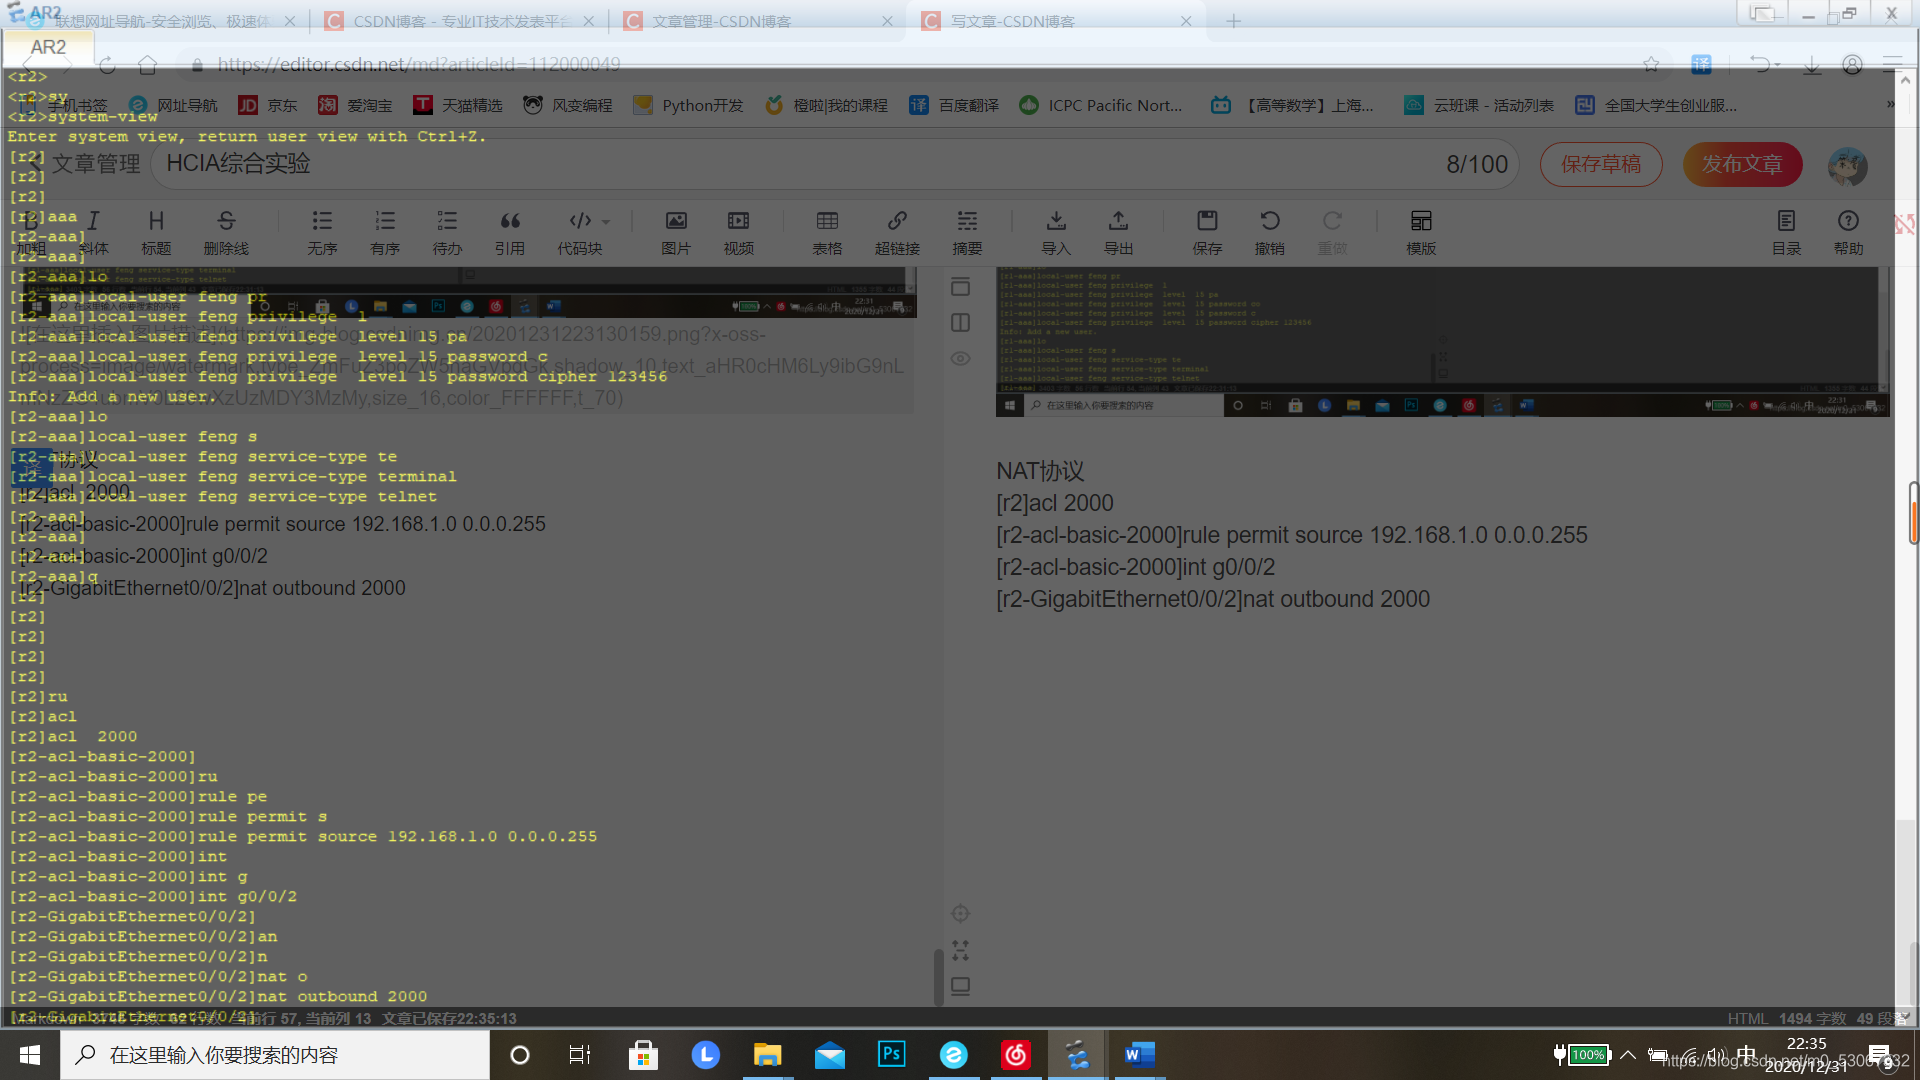
Task: Click 保存草稿 save draft button
Action: click(x=1601, y=164)
